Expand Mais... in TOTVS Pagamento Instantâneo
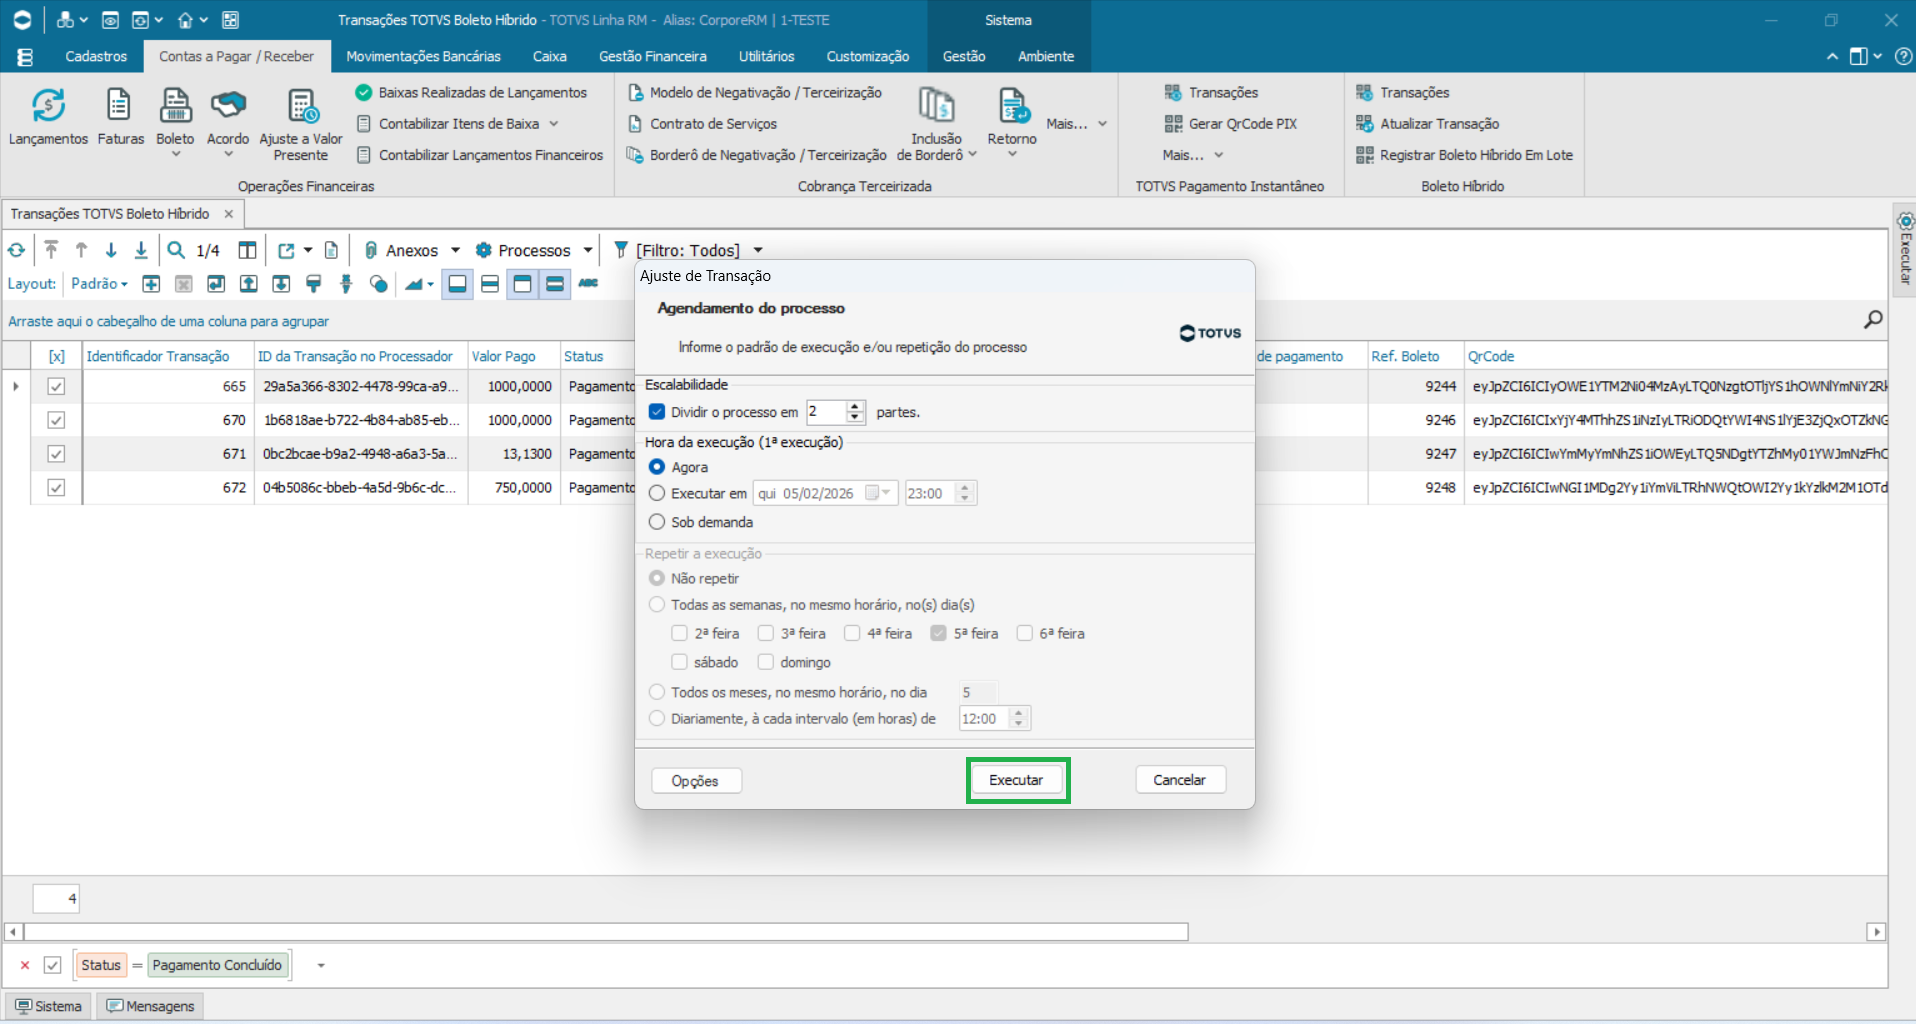The image size is (1916, 1024). coord(1193,155)
